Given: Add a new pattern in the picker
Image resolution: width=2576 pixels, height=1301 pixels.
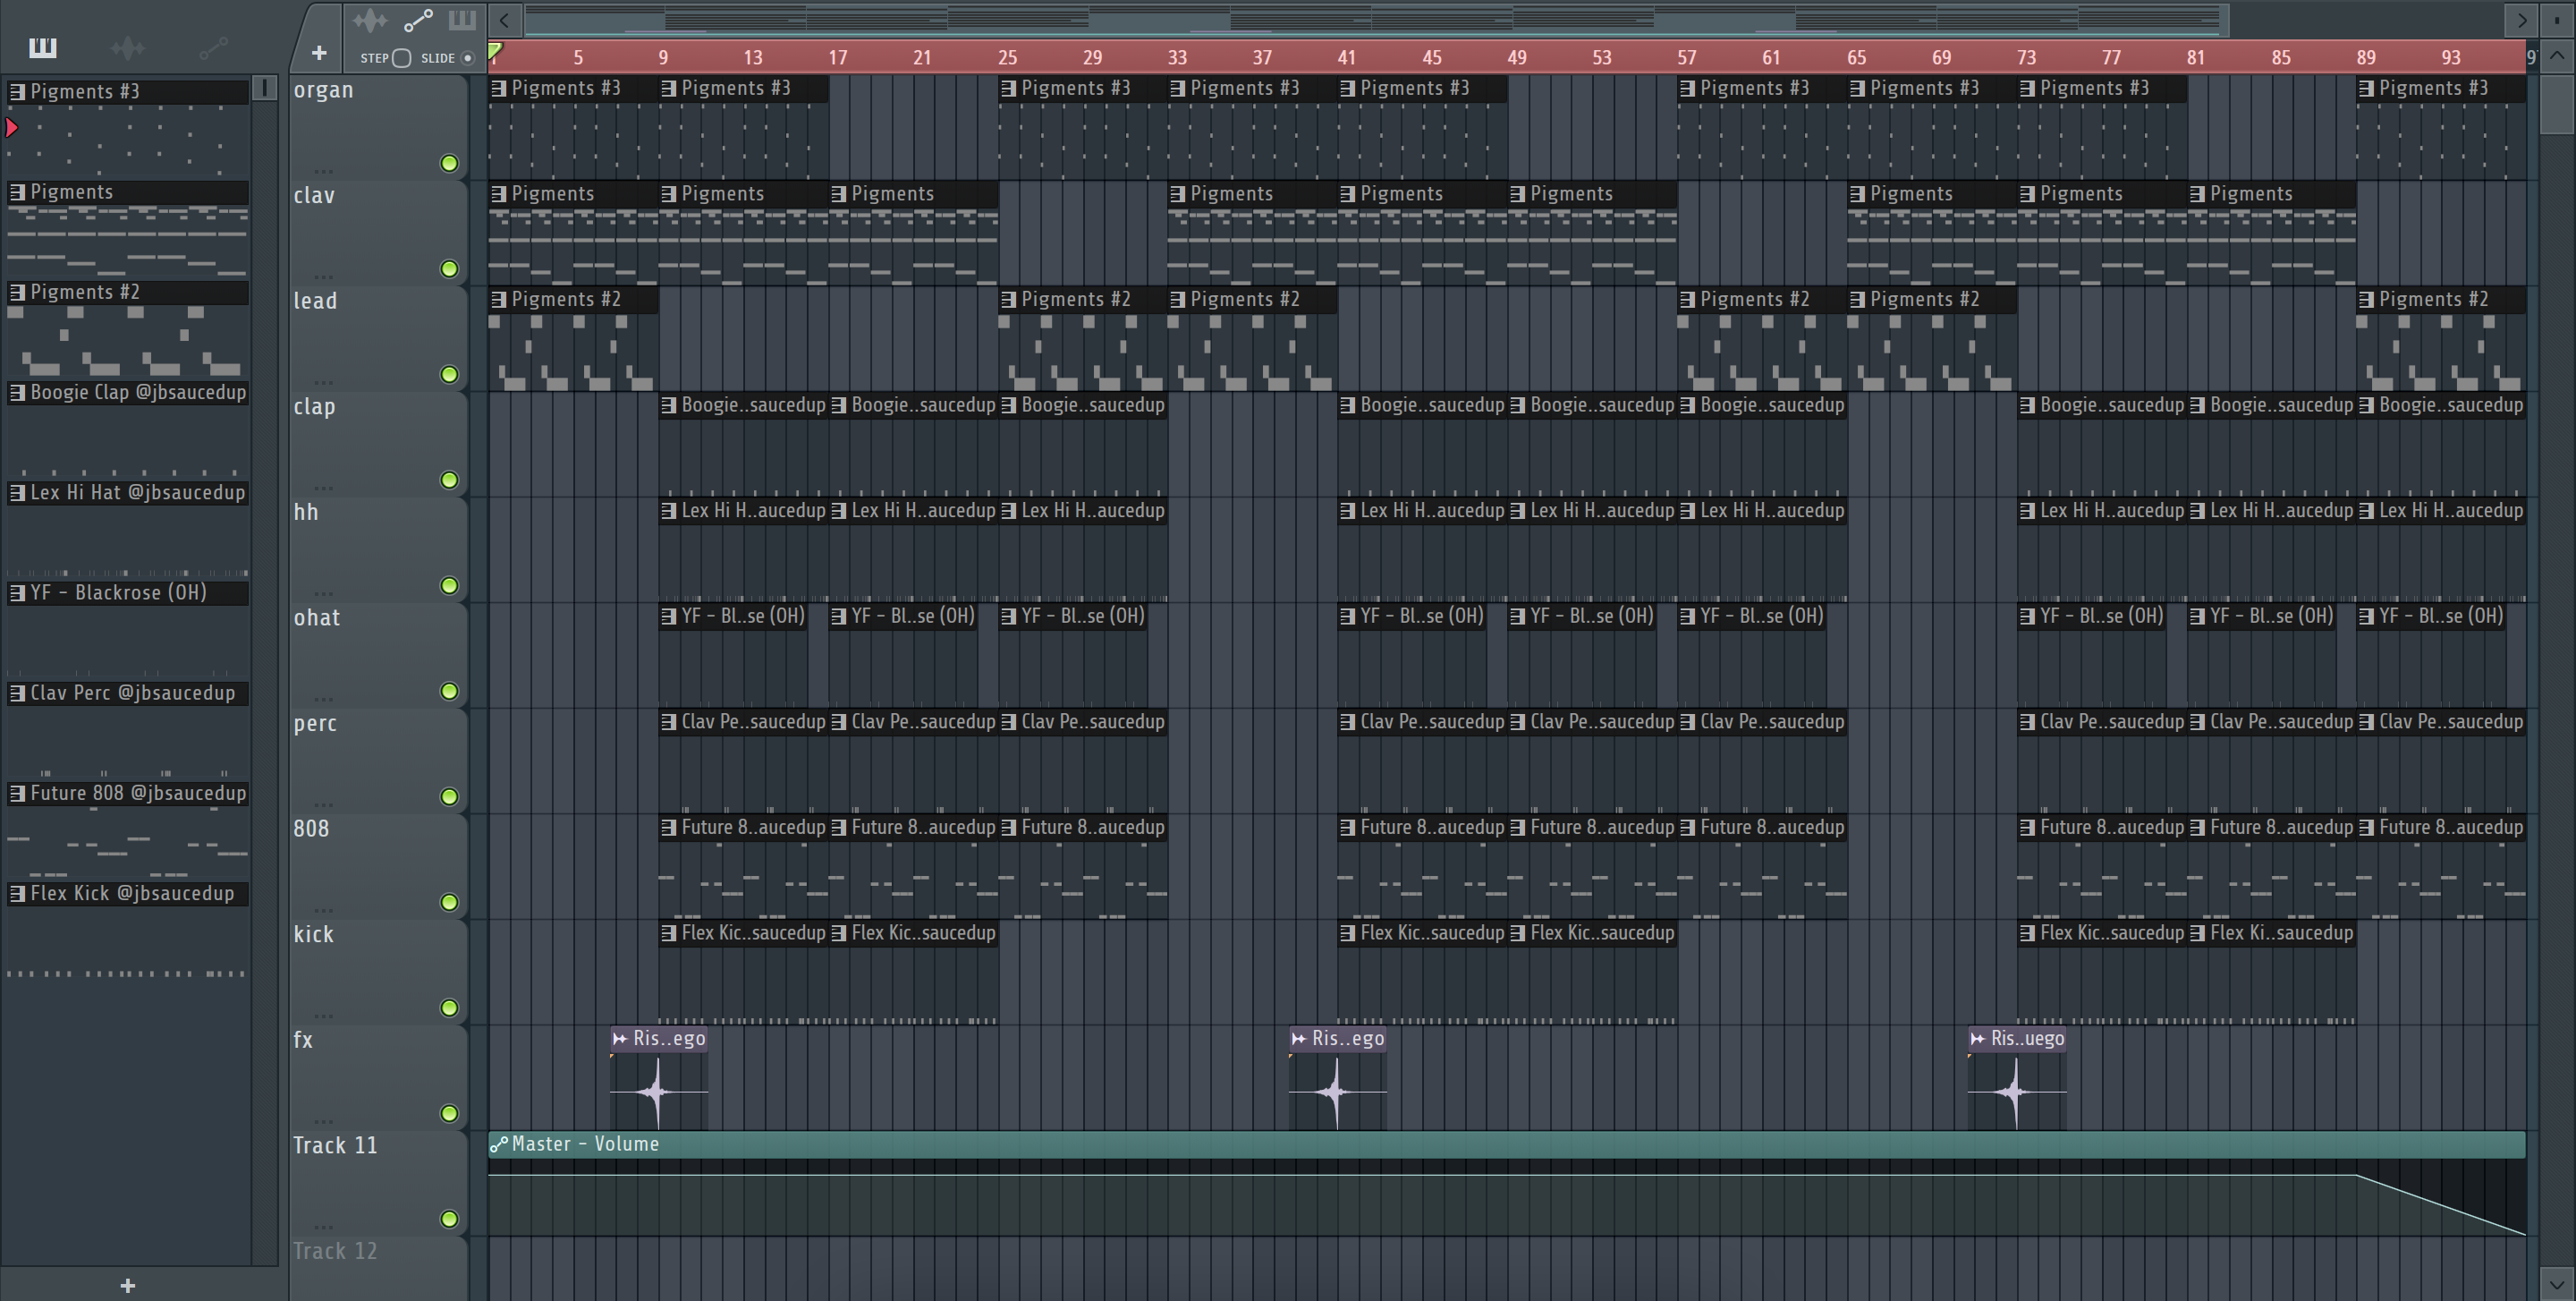Looking at the screenshot, I should pyautogui.click(x=127, y=1285).
